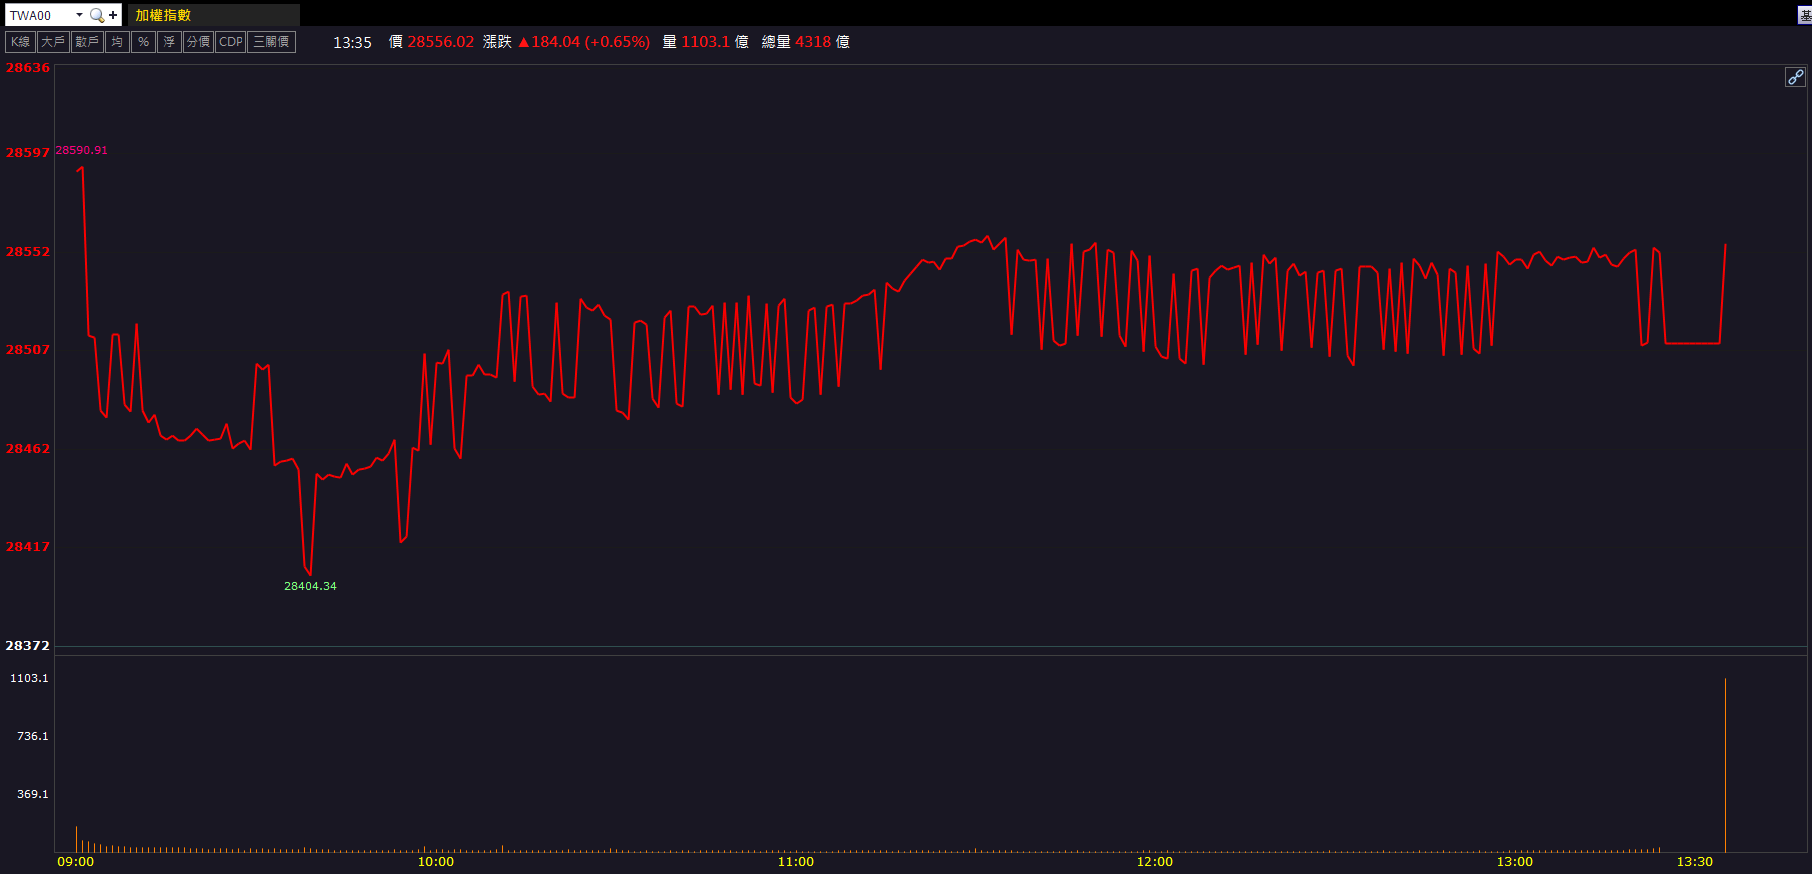Select the % percentage display button
This screenshot has width=1812, height=874.
click(x=143, y=42)
